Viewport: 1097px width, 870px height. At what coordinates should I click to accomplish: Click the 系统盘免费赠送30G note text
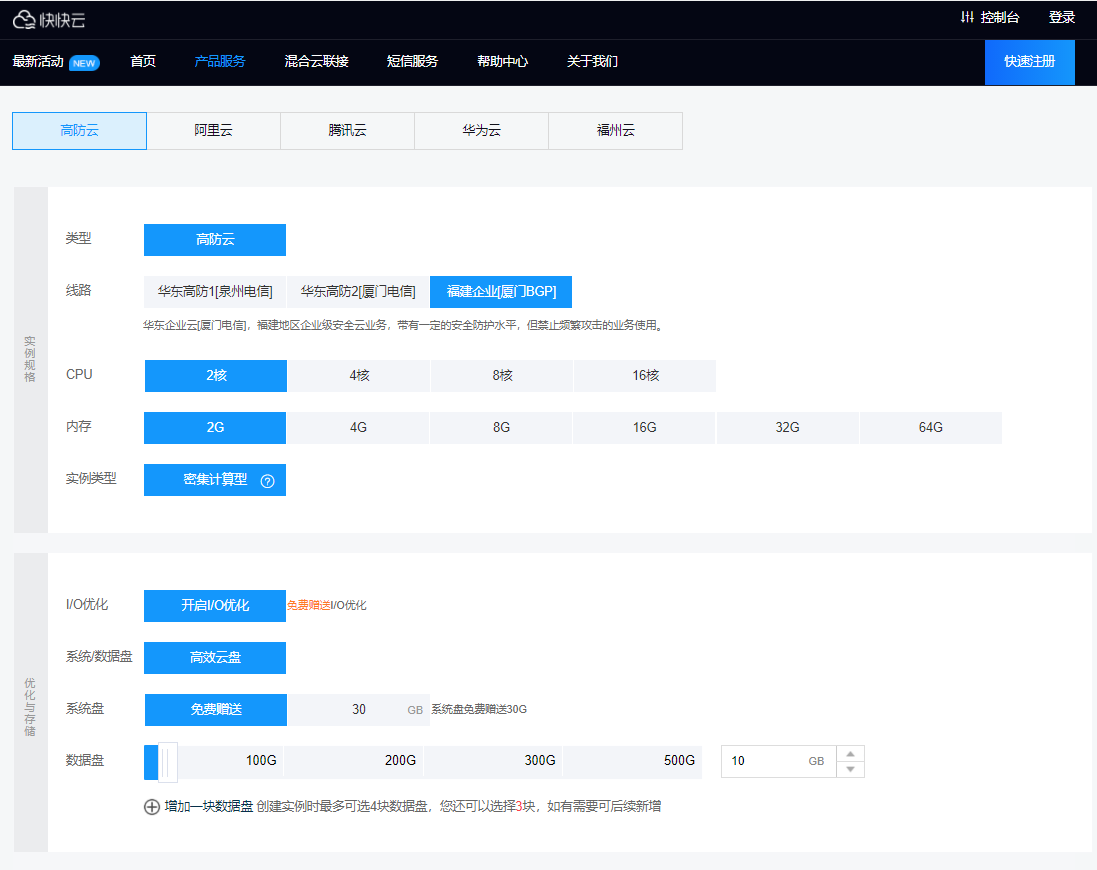pyautogui.click(x=479, y=709)
